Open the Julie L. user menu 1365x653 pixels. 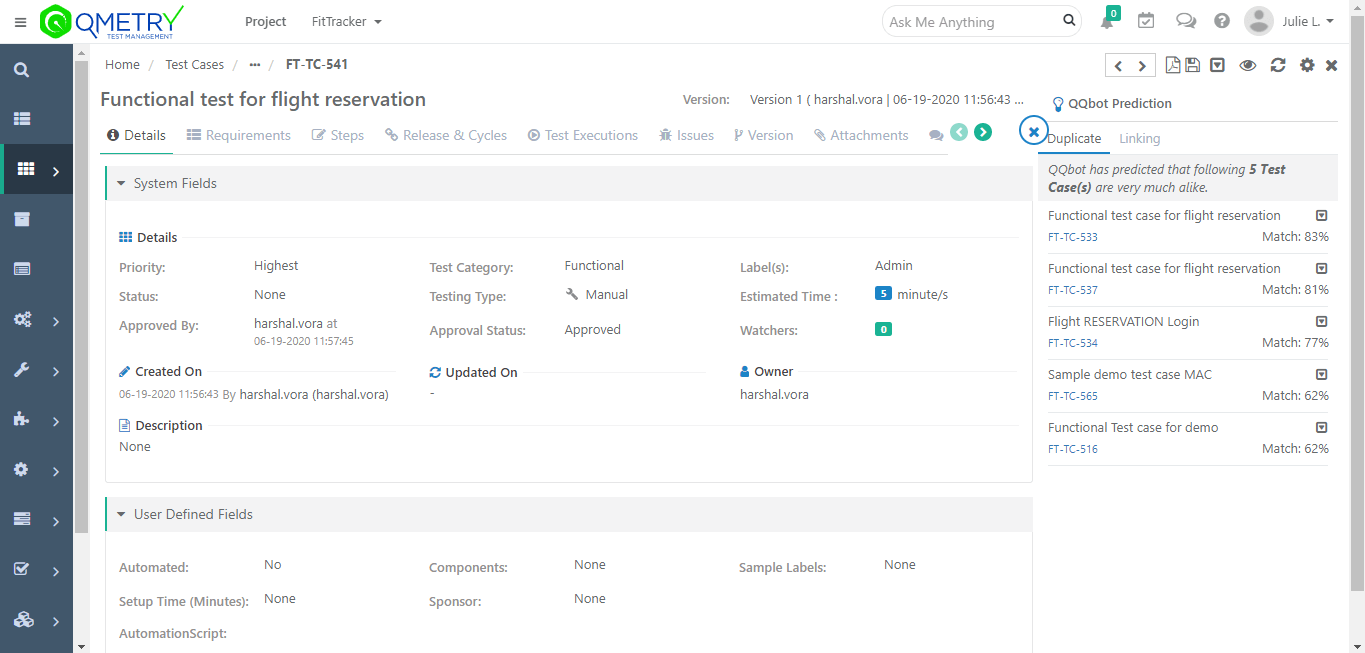1290,21
